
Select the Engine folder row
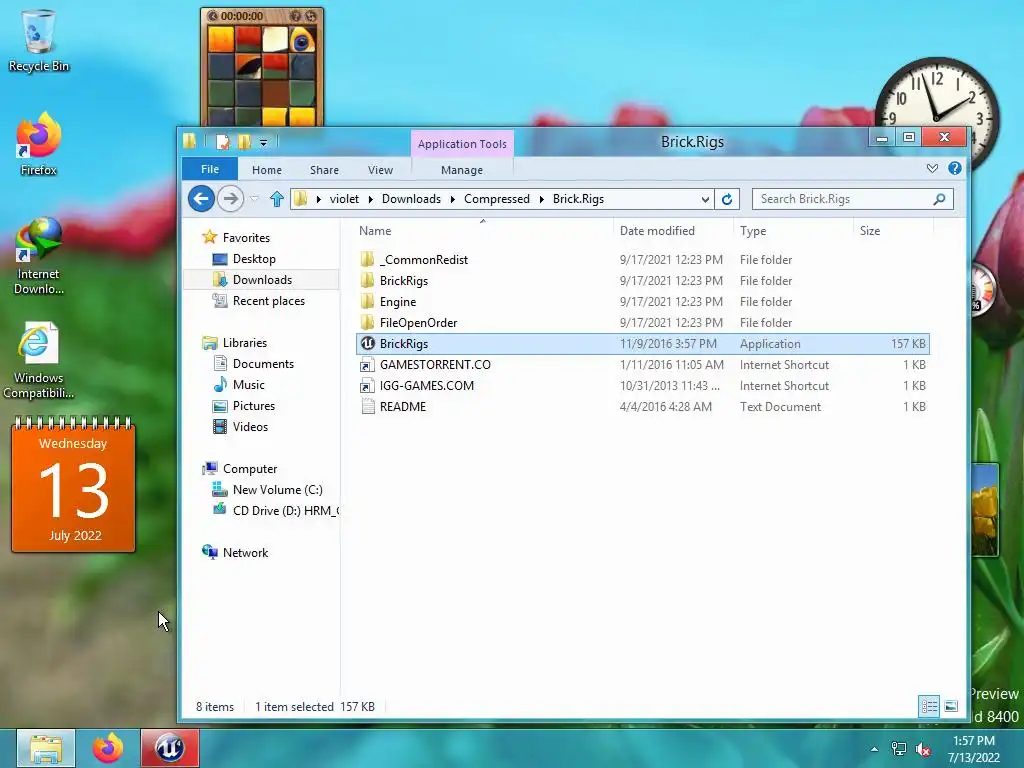click(x=643, y=302)
